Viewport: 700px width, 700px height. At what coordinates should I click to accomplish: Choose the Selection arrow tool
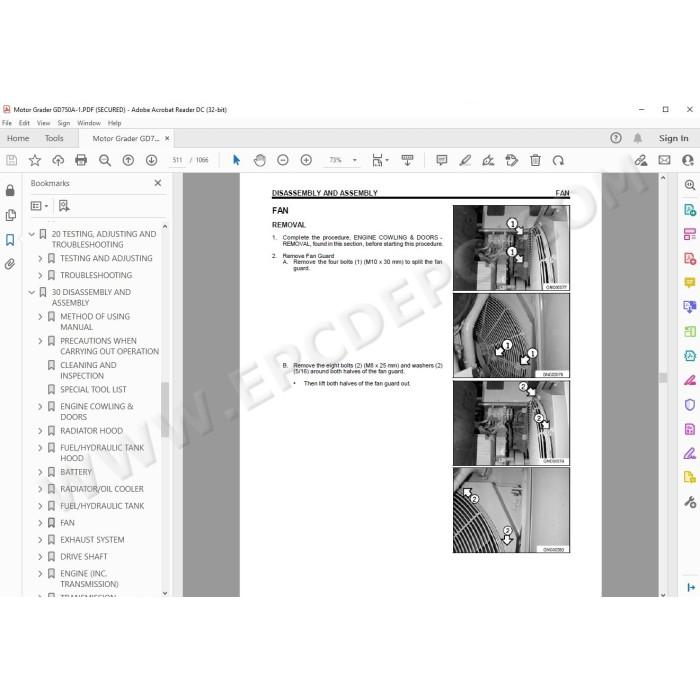[236, 160]
